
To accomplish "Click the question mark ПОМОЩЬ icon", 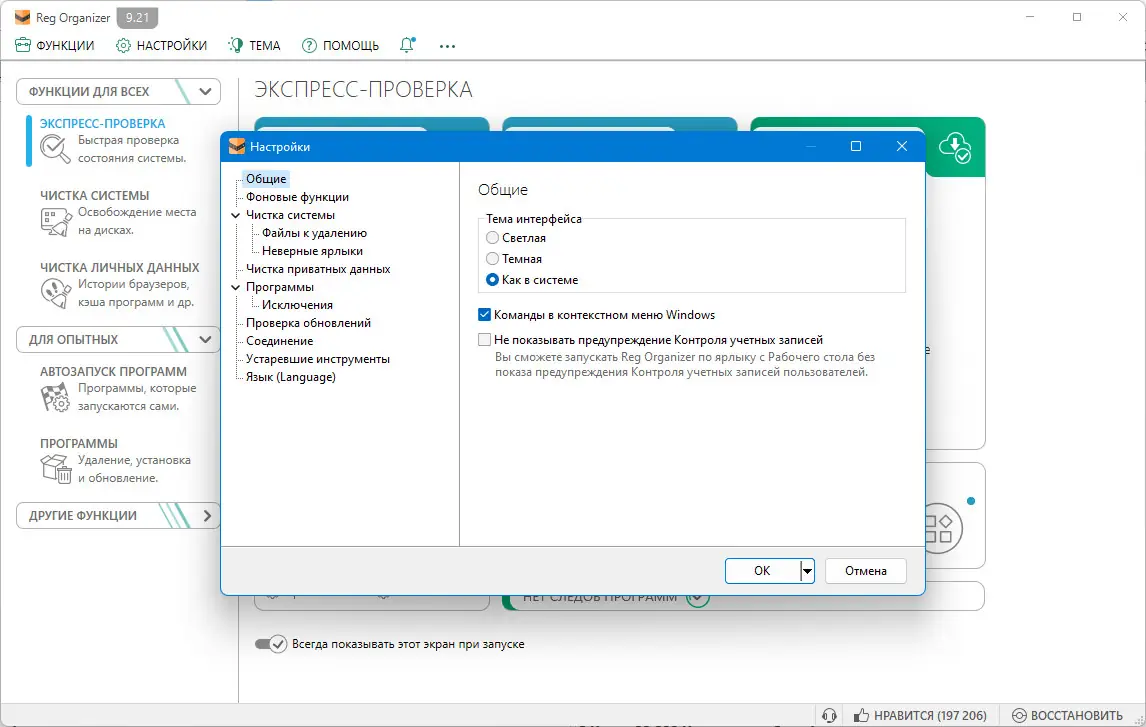I will 309,45.
